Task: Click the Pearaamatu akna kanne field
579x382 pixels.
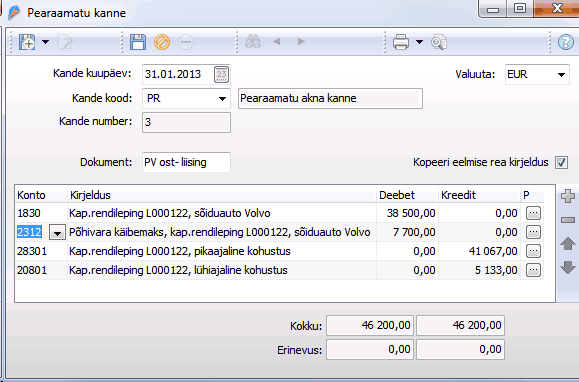Action: [330, 99]
